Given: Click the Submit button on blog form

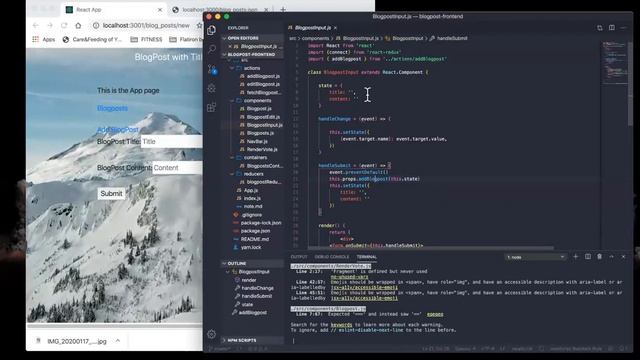Looking at the screenshot, I should click(x=111, y=193).
